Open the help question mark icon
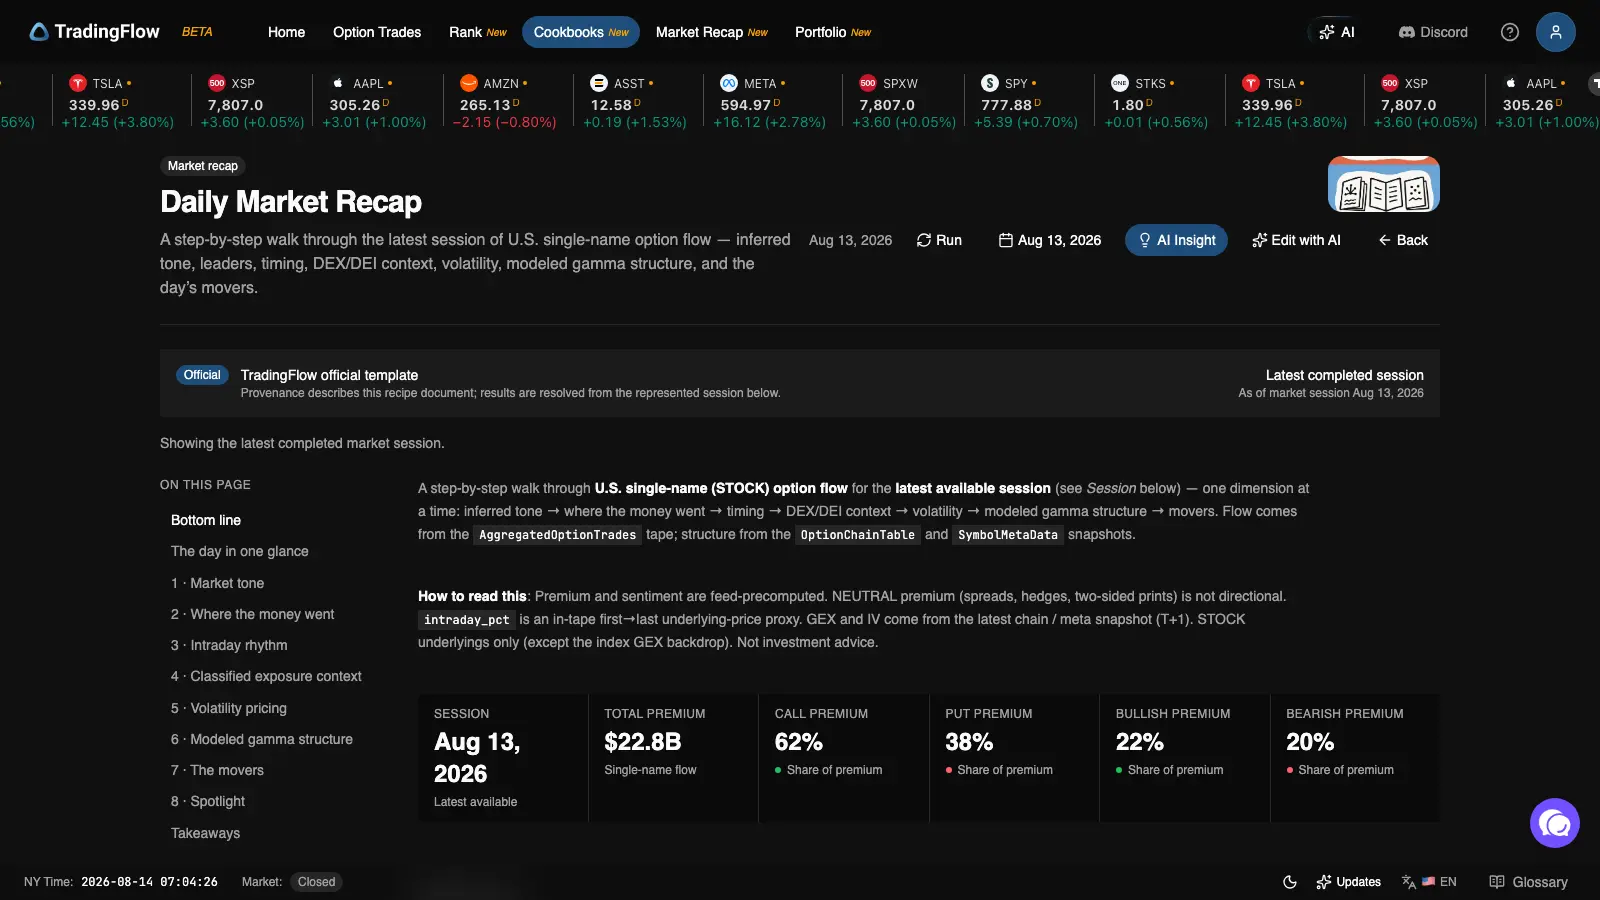 tap(1510, 32)
